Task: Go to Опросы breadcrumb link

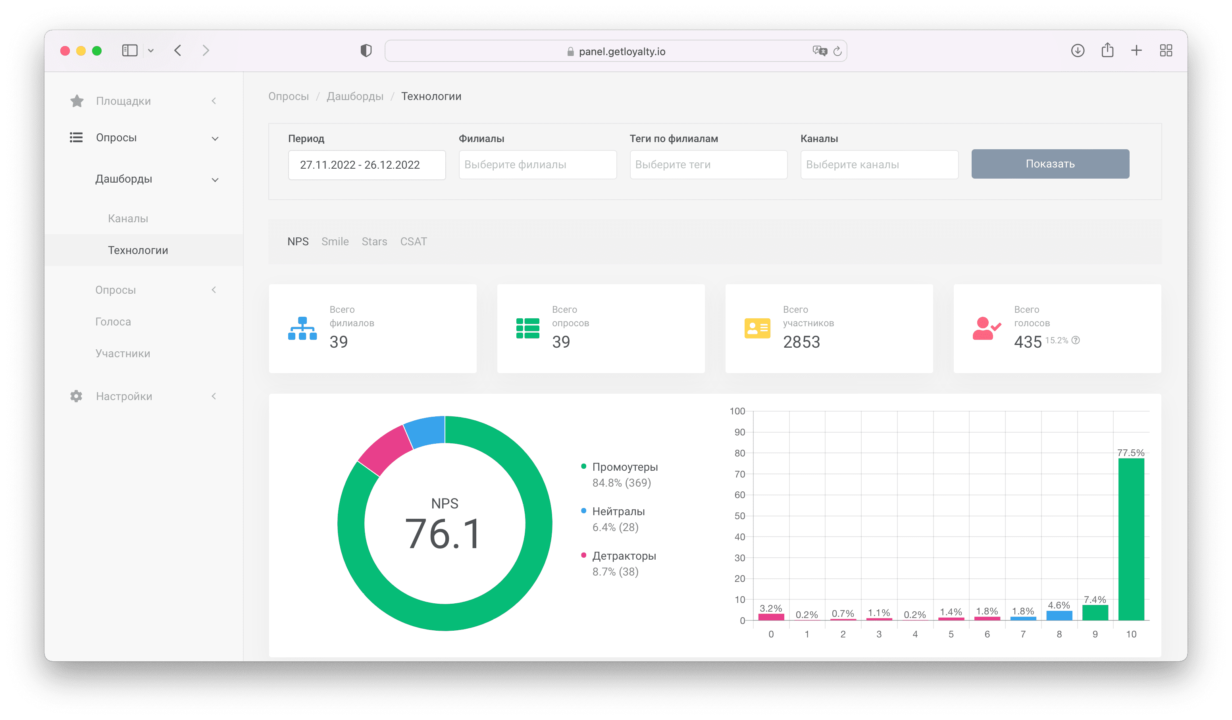Action: tap(288, 97)
